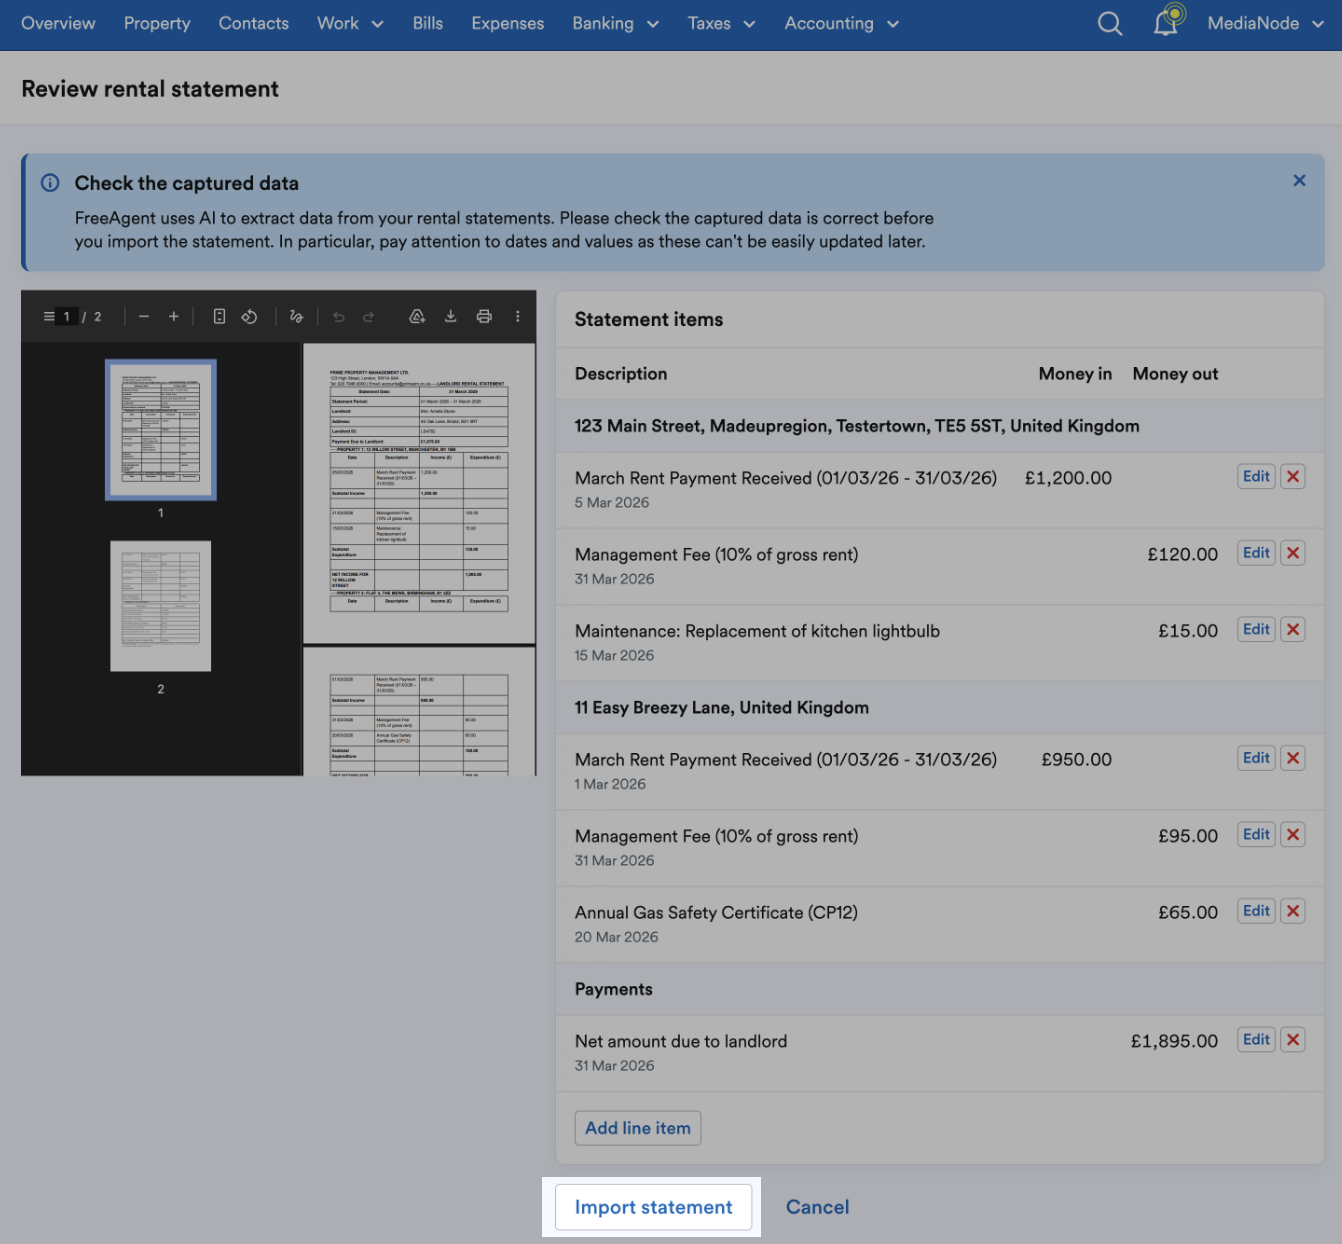Click the '£1,895.00' net amount value
The image size is (1342, 1244).
pos(1174,1041)
